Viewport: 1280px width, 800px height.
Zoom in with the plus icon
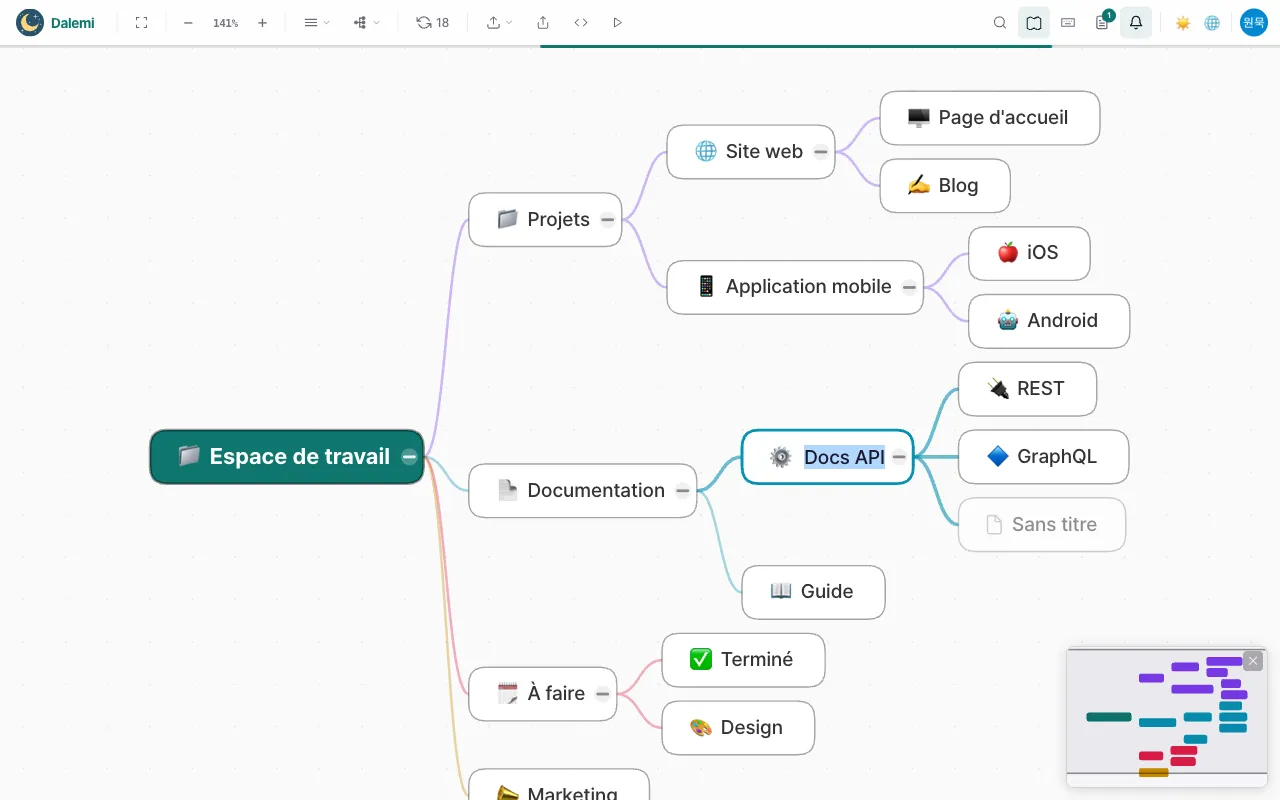262,22
